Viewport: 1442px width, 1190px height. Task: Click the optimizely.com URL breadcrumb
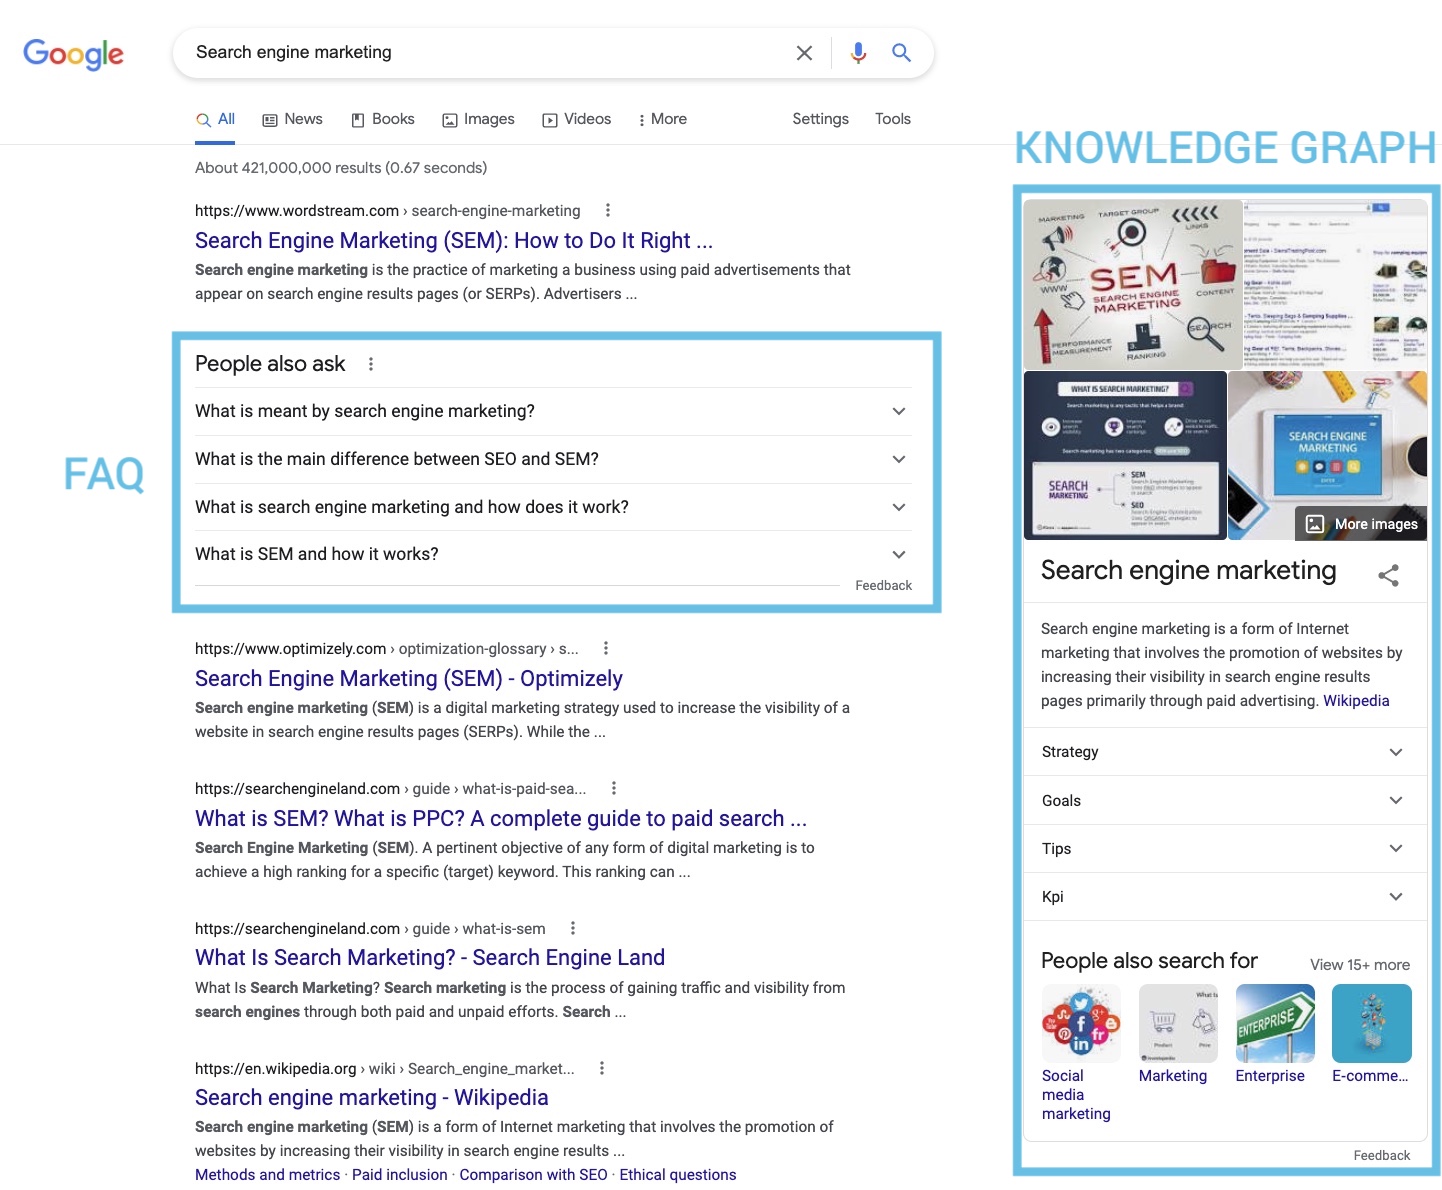pos(387,649)
